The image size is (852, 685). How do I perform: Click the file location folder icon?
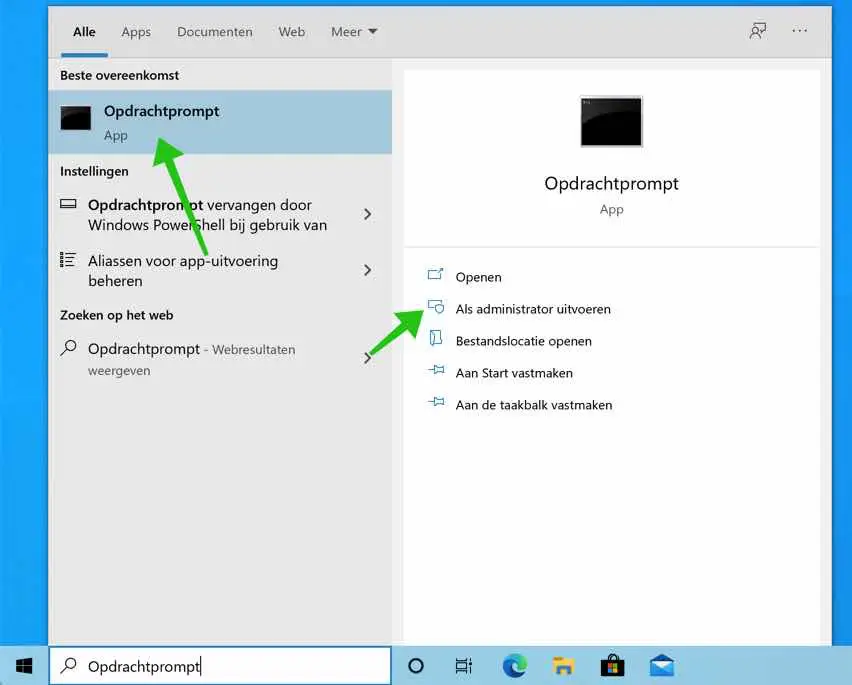tap(436, 338)
